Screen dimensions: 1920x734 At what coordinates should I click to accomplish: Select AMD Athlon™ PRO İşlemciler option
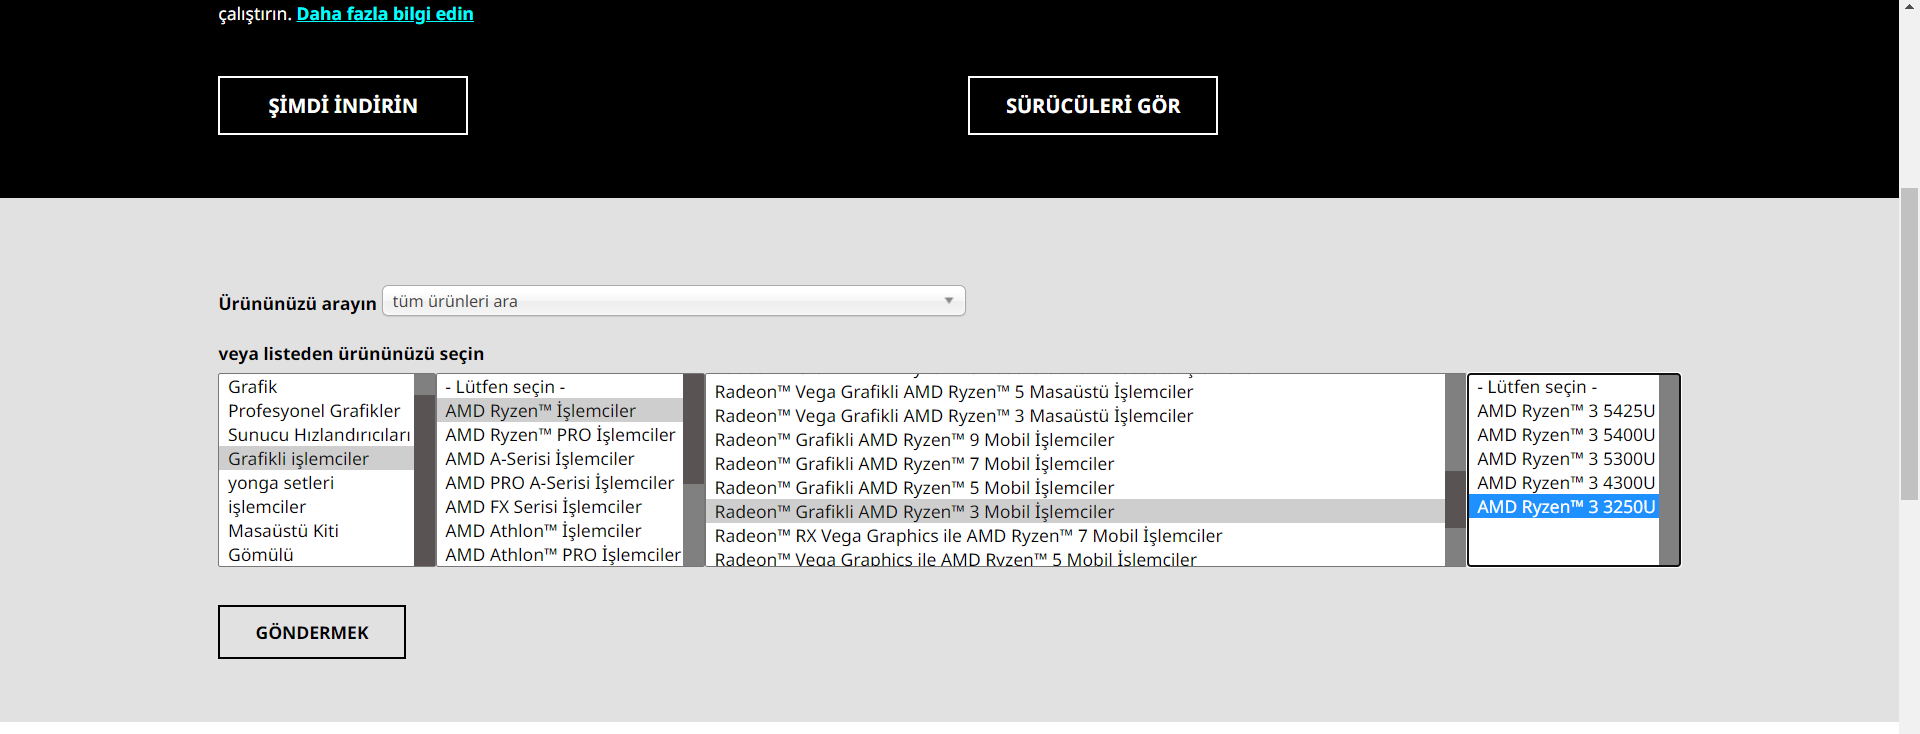[560, 555]
